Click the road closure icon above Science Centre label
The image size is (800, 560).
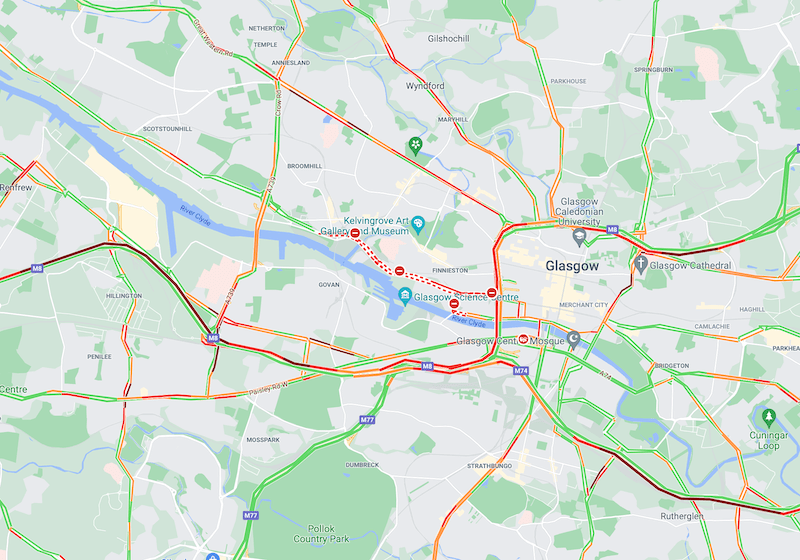[491, 292]
